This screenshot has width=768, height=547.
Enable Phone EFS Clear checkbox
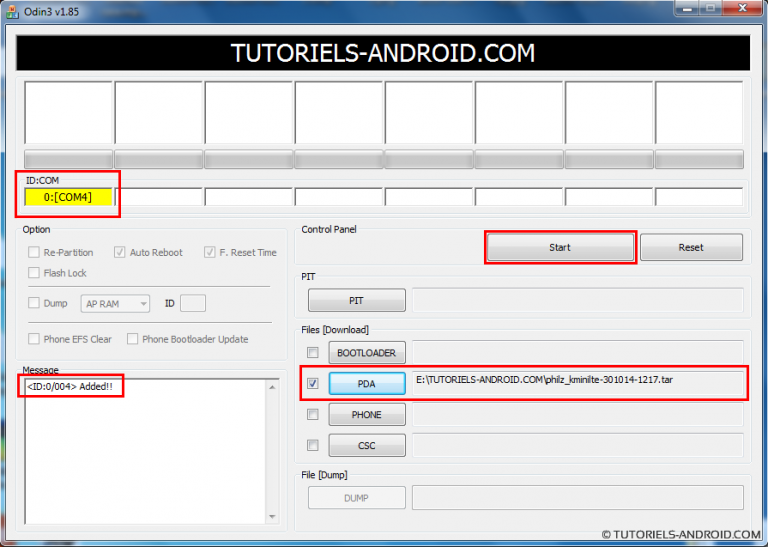pyautogui.click(x=34, y=339)
